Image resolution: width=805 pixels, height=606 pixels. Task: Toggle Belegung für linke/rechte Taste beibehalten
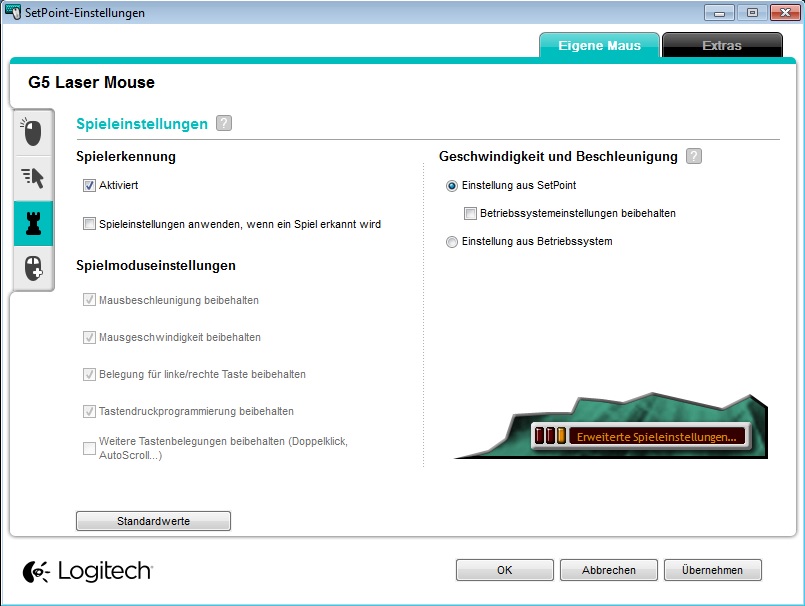(x=89, y=374)
